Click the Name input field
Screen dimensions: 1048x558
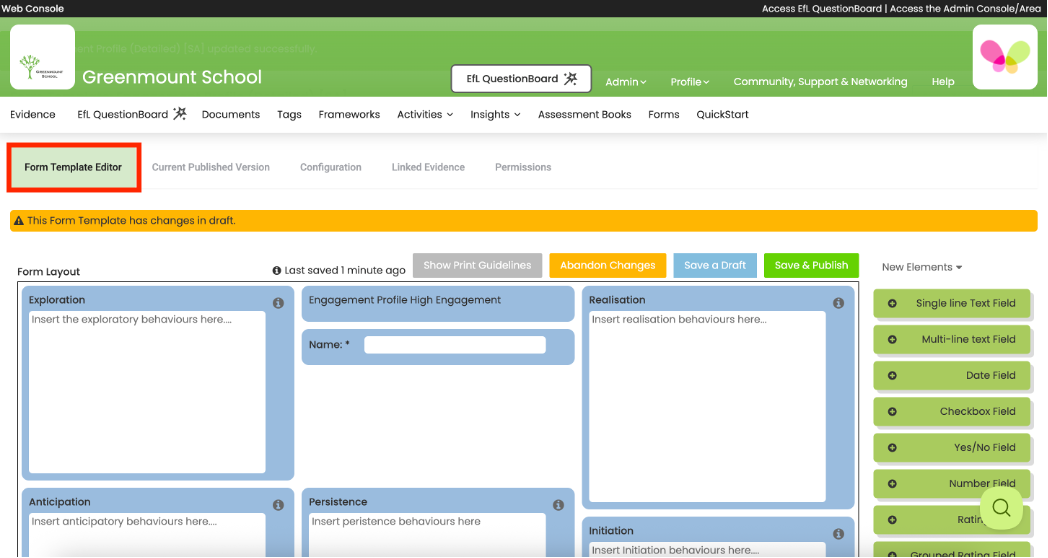[x=454, y=345]
